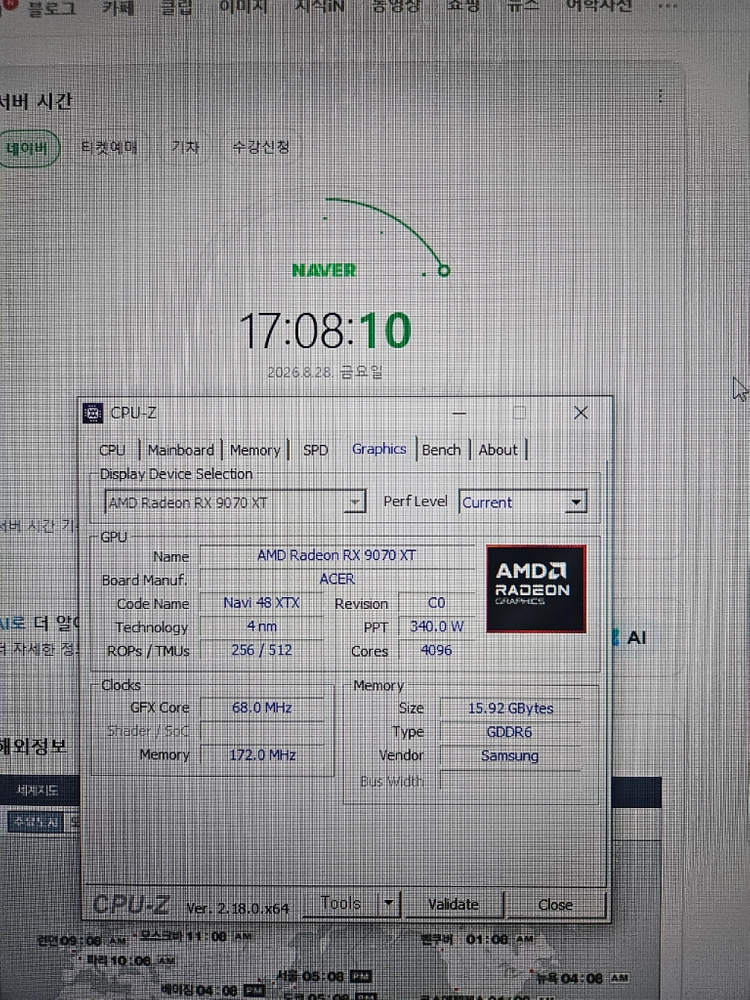Click the Samsung memory vendor value

click(x=510, y=756)
